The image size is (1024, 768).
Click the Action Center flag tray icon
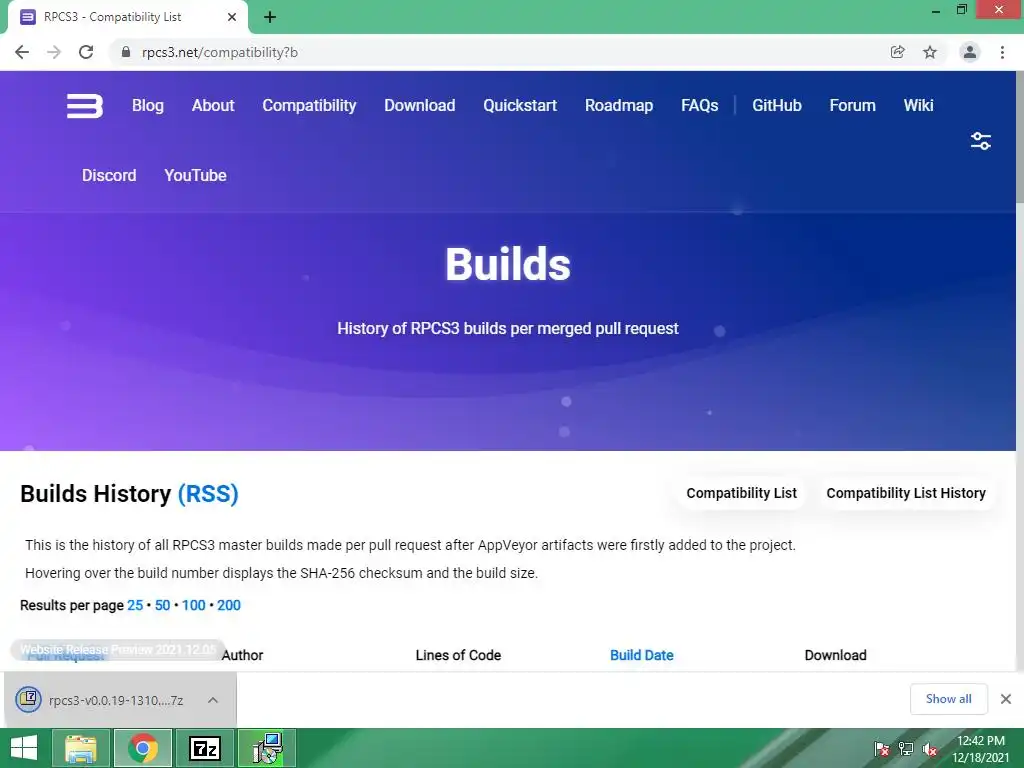coord(882,749)
